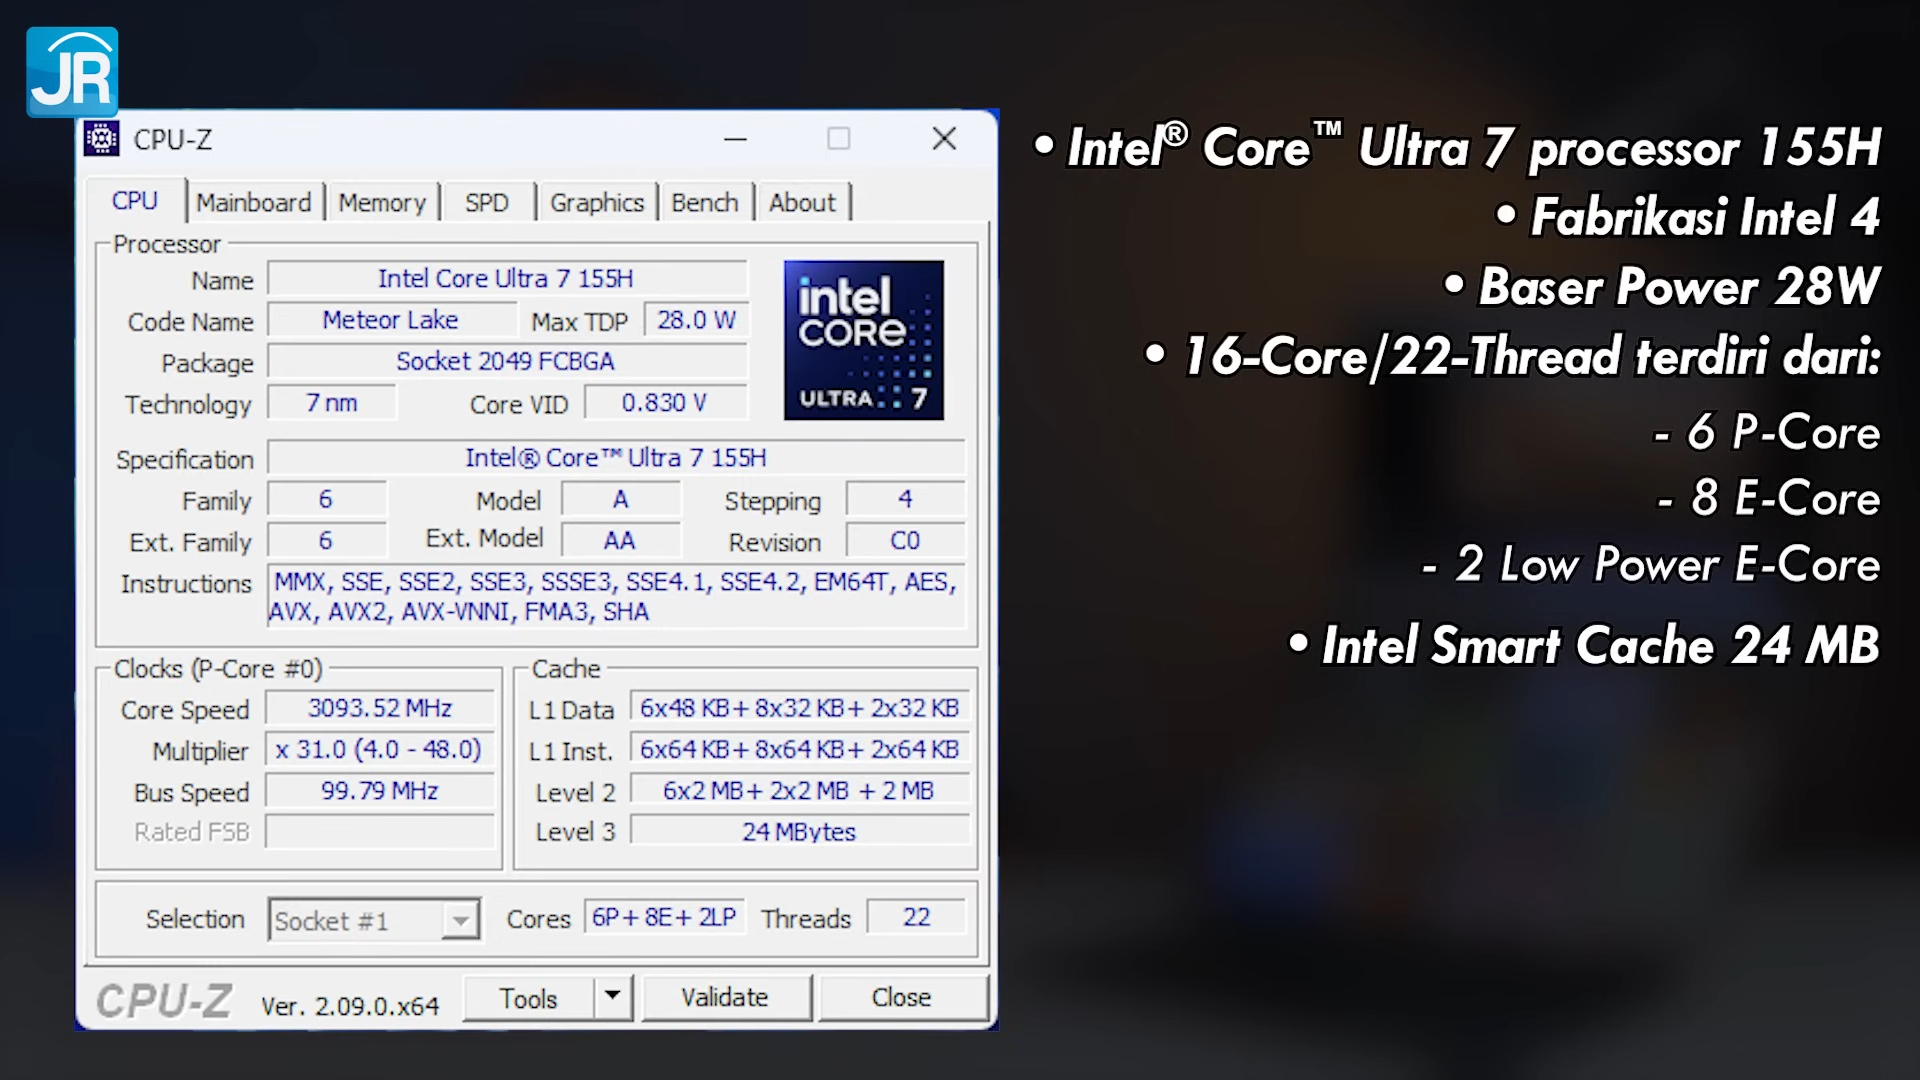Open the Bench tab

pos(705,202)
